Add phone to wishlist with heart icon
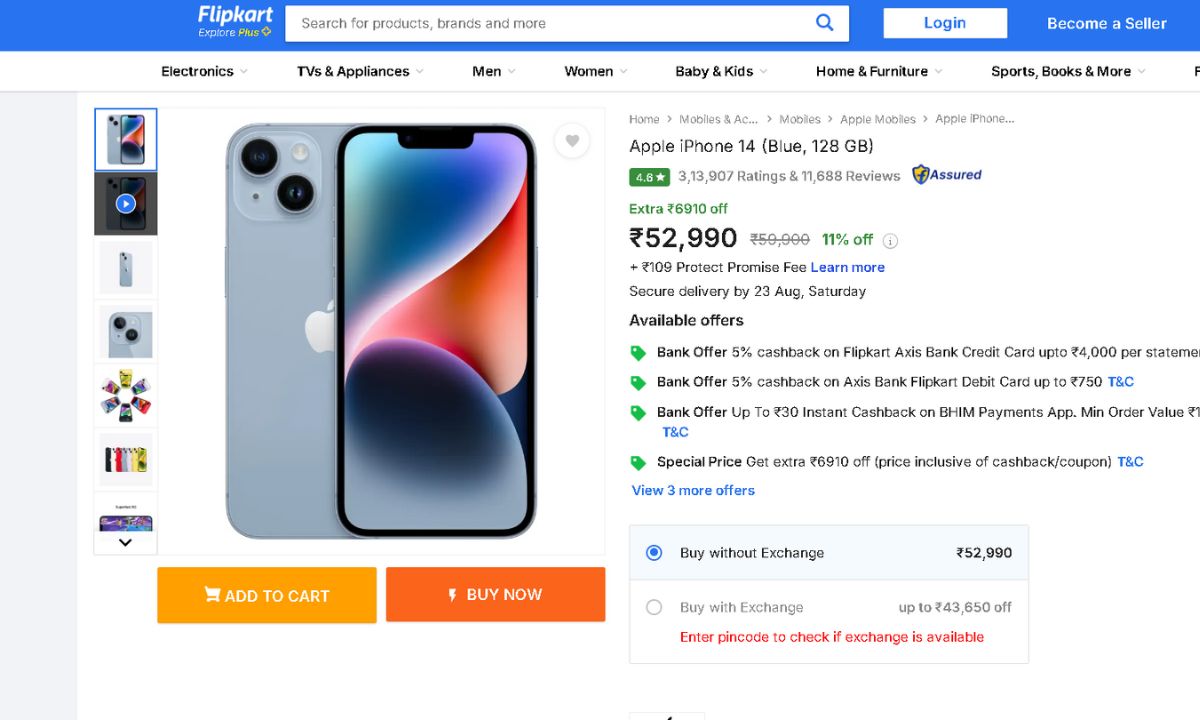 coord(572,141)
